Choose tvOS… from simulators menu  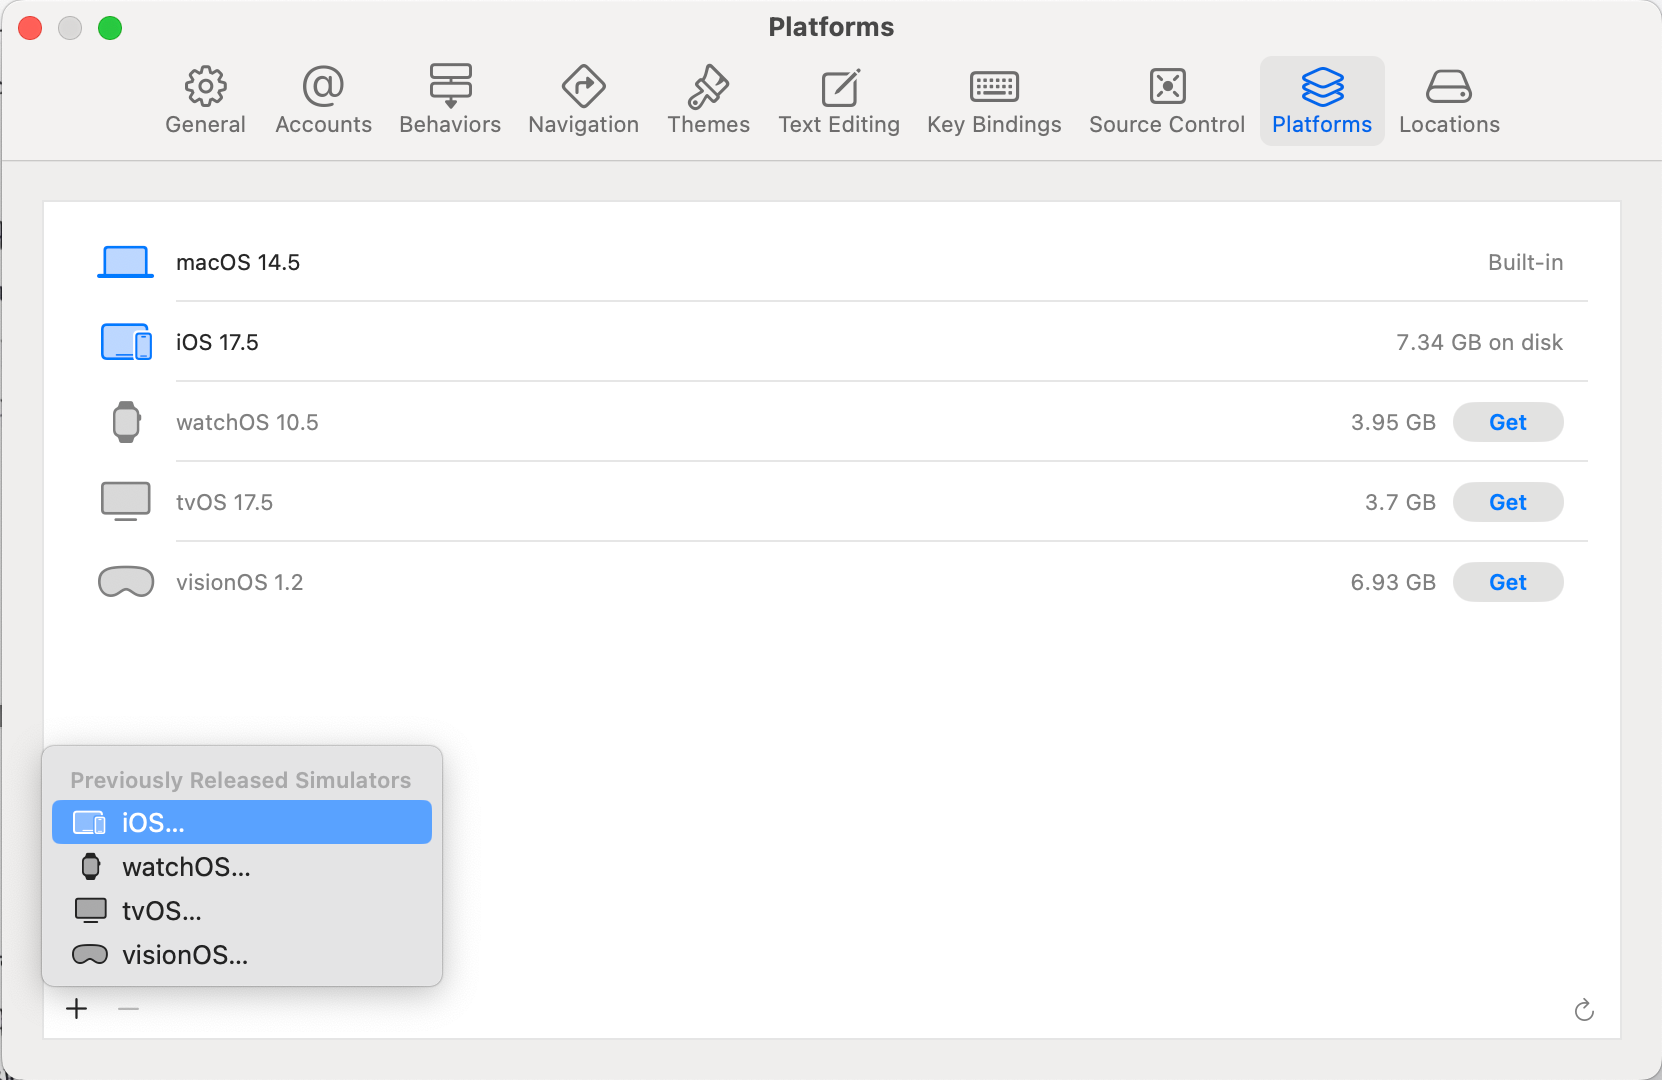242,911
